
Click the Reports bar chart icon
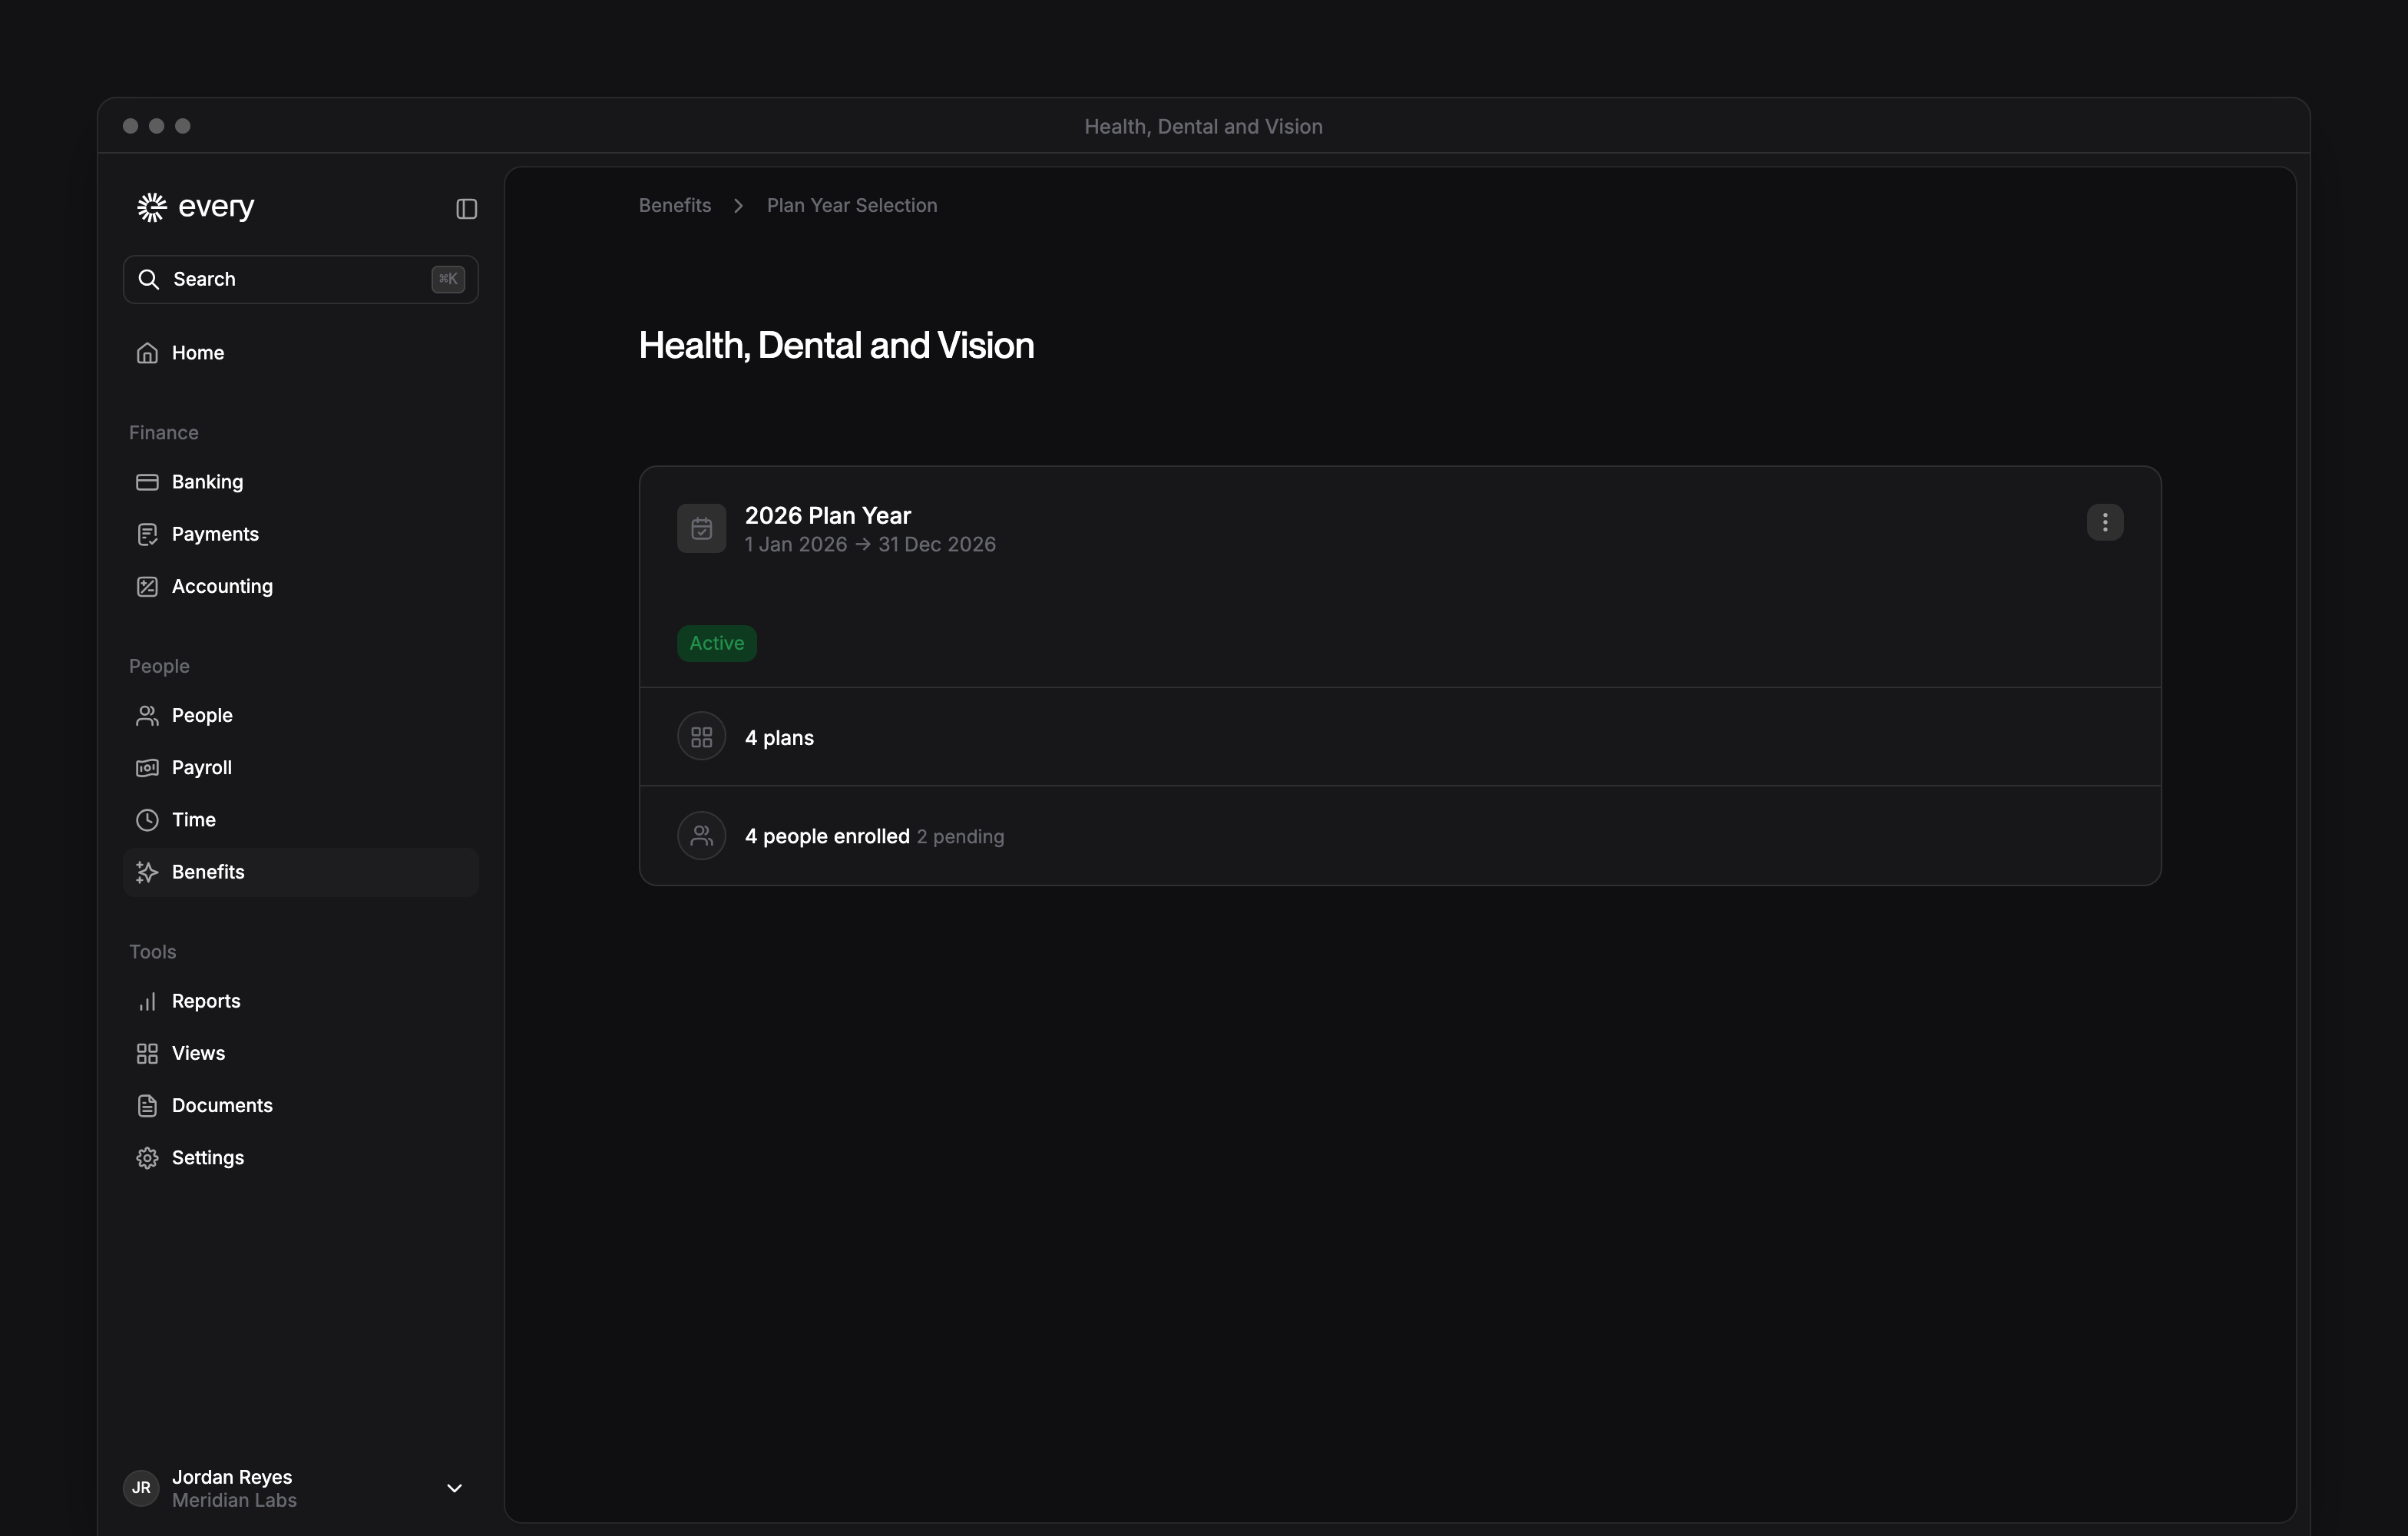(147, 1001)
